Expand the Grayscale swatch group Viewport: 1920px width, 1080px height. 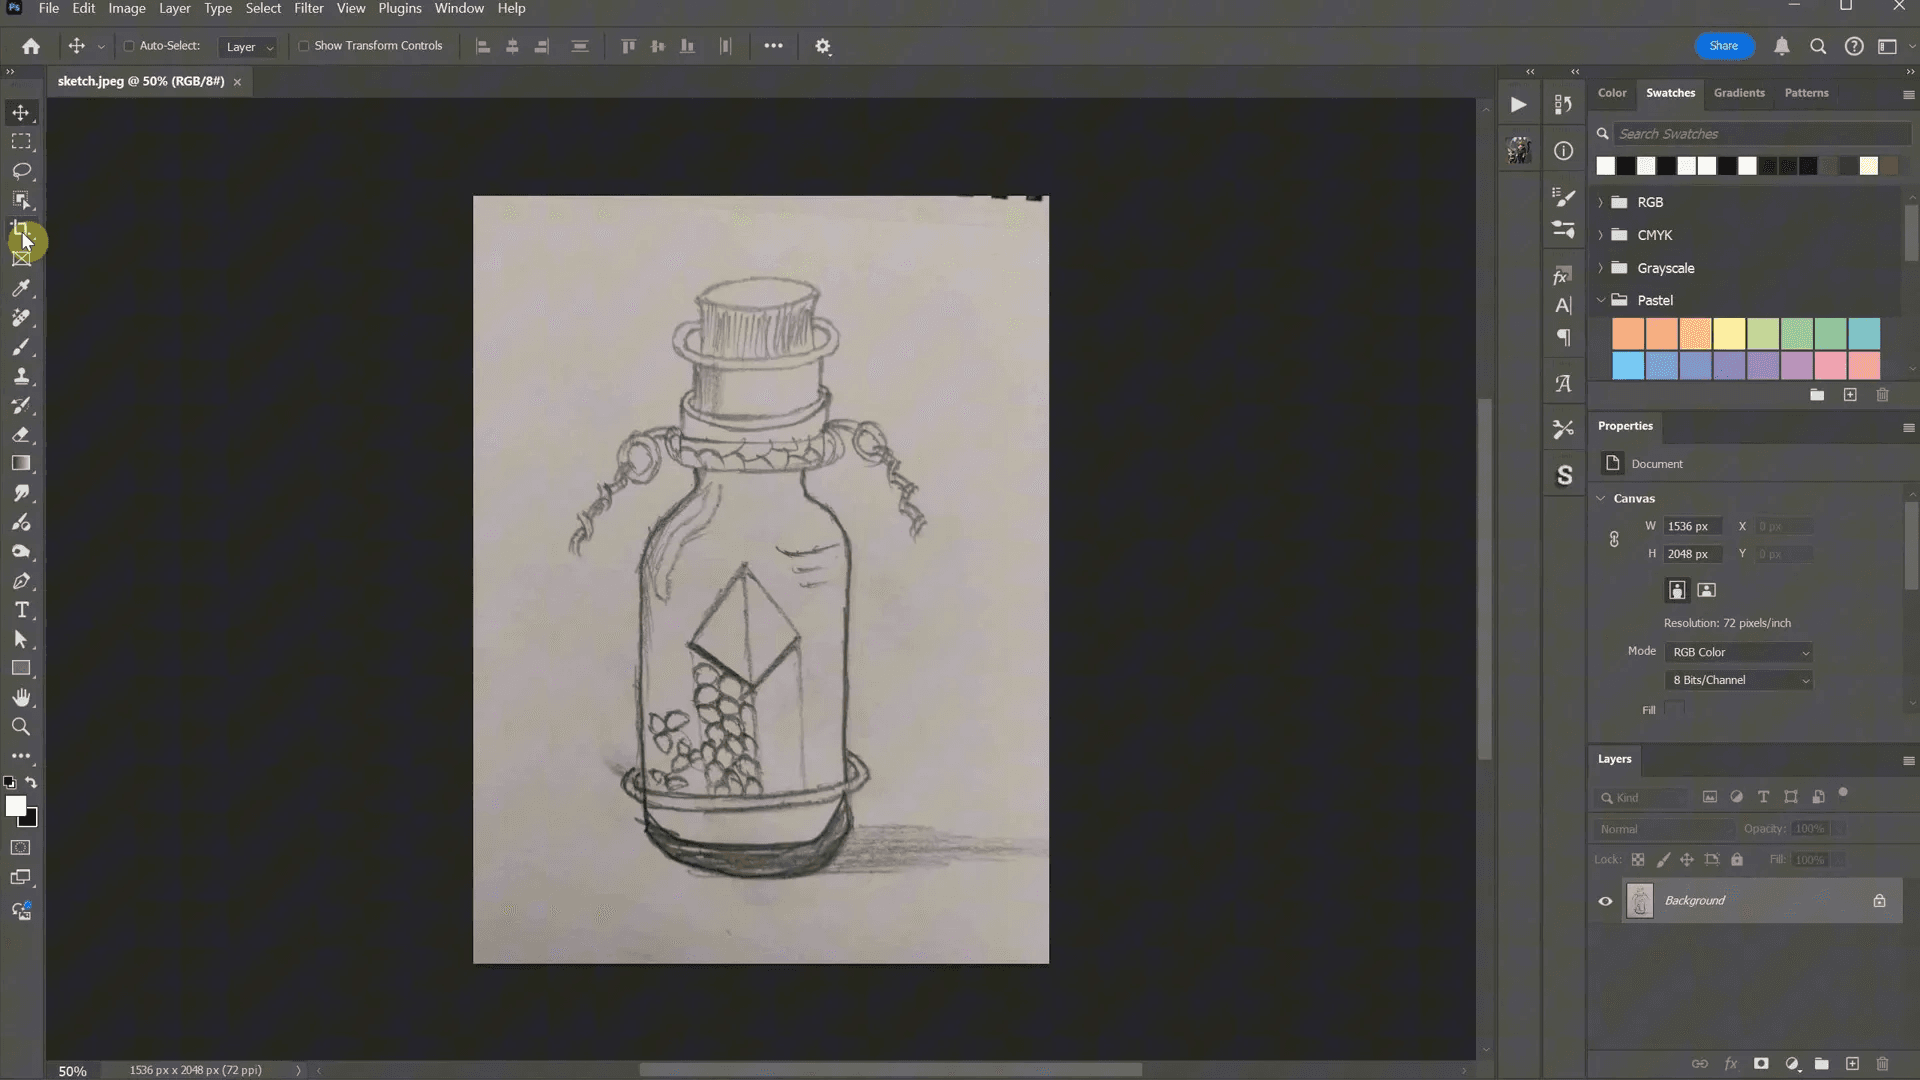1601,268
